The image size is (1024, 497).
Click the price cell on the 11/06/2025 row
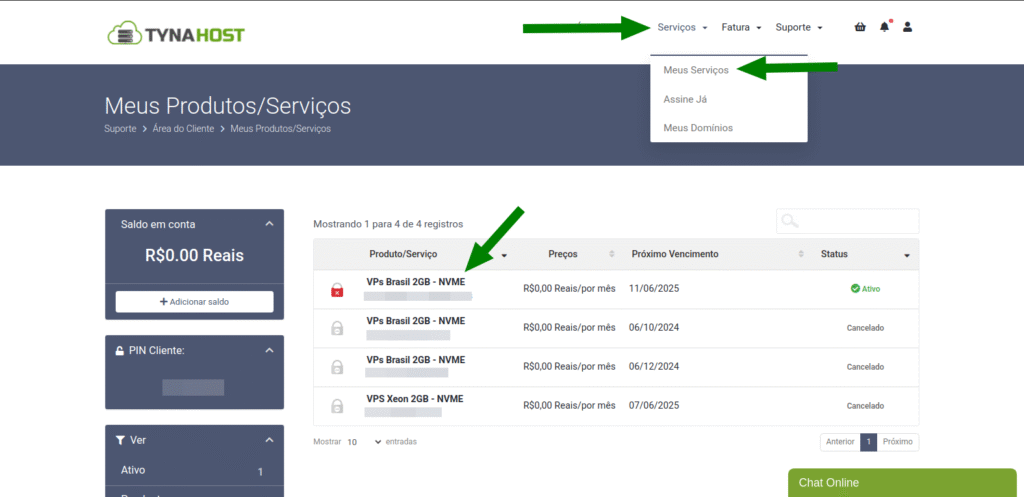click(569, 288)
